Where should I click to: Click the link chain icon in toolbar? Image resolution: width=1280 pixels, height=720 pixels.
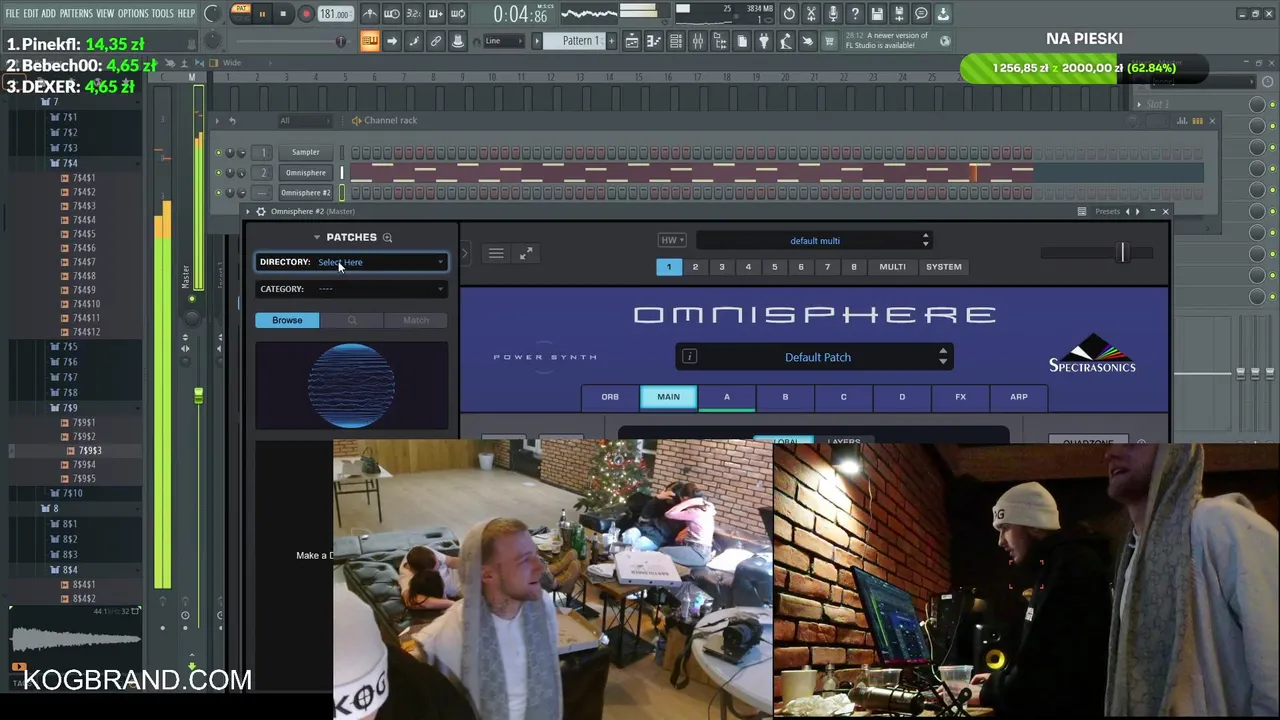pyautogui.click(x=436, y=41)
